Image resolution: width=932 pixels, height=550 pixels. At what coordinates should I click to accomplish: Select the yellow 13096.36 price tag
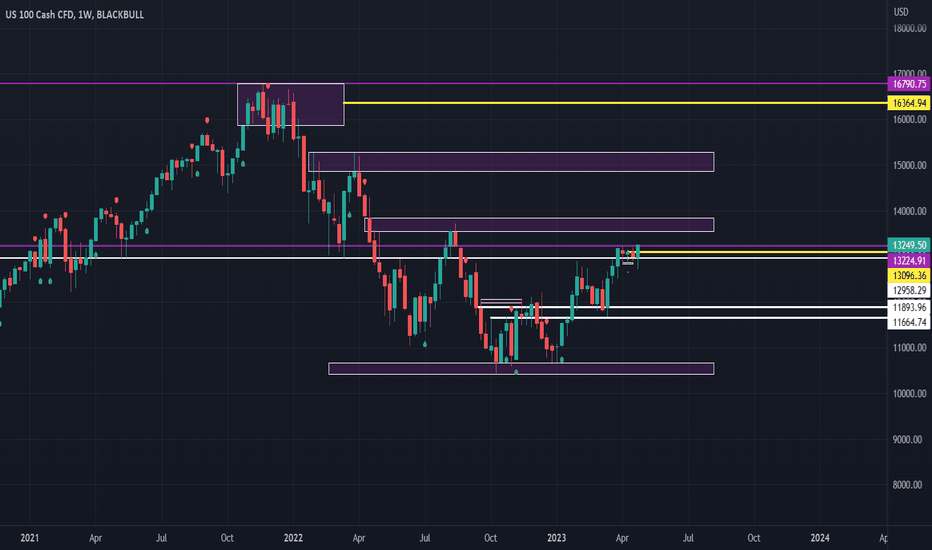(909, 275)
